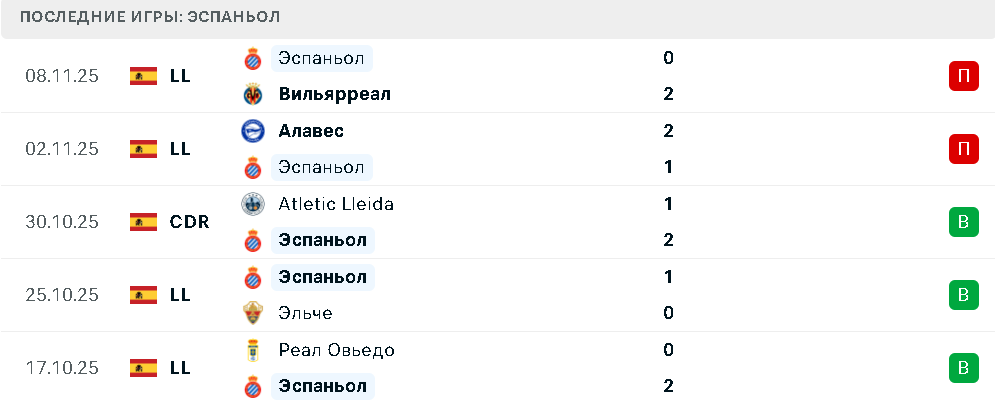Click the red loss badge for 08.11.25
Viewport: 995px width, 402px height.
click(963, 76)
